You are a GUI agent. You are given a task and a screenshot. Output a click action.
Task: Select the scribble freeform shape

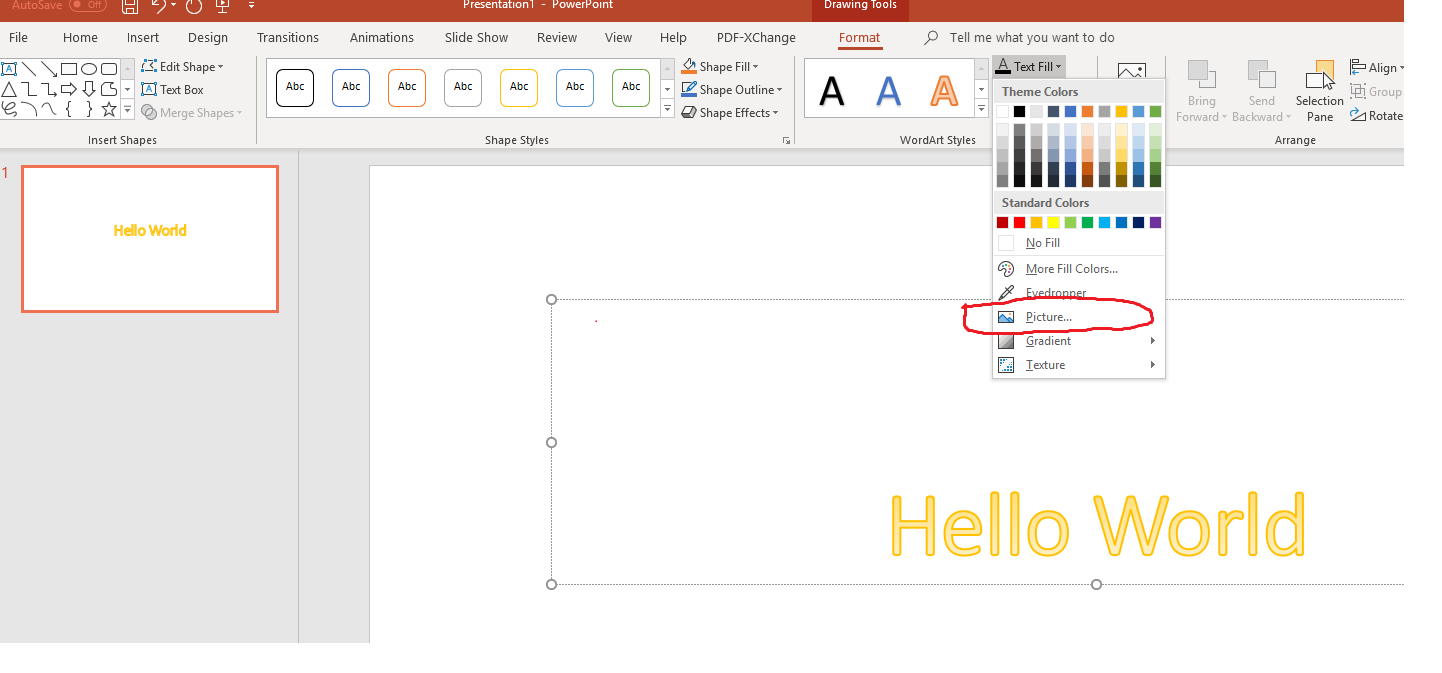pyautogui.click(x=9, y=109)
